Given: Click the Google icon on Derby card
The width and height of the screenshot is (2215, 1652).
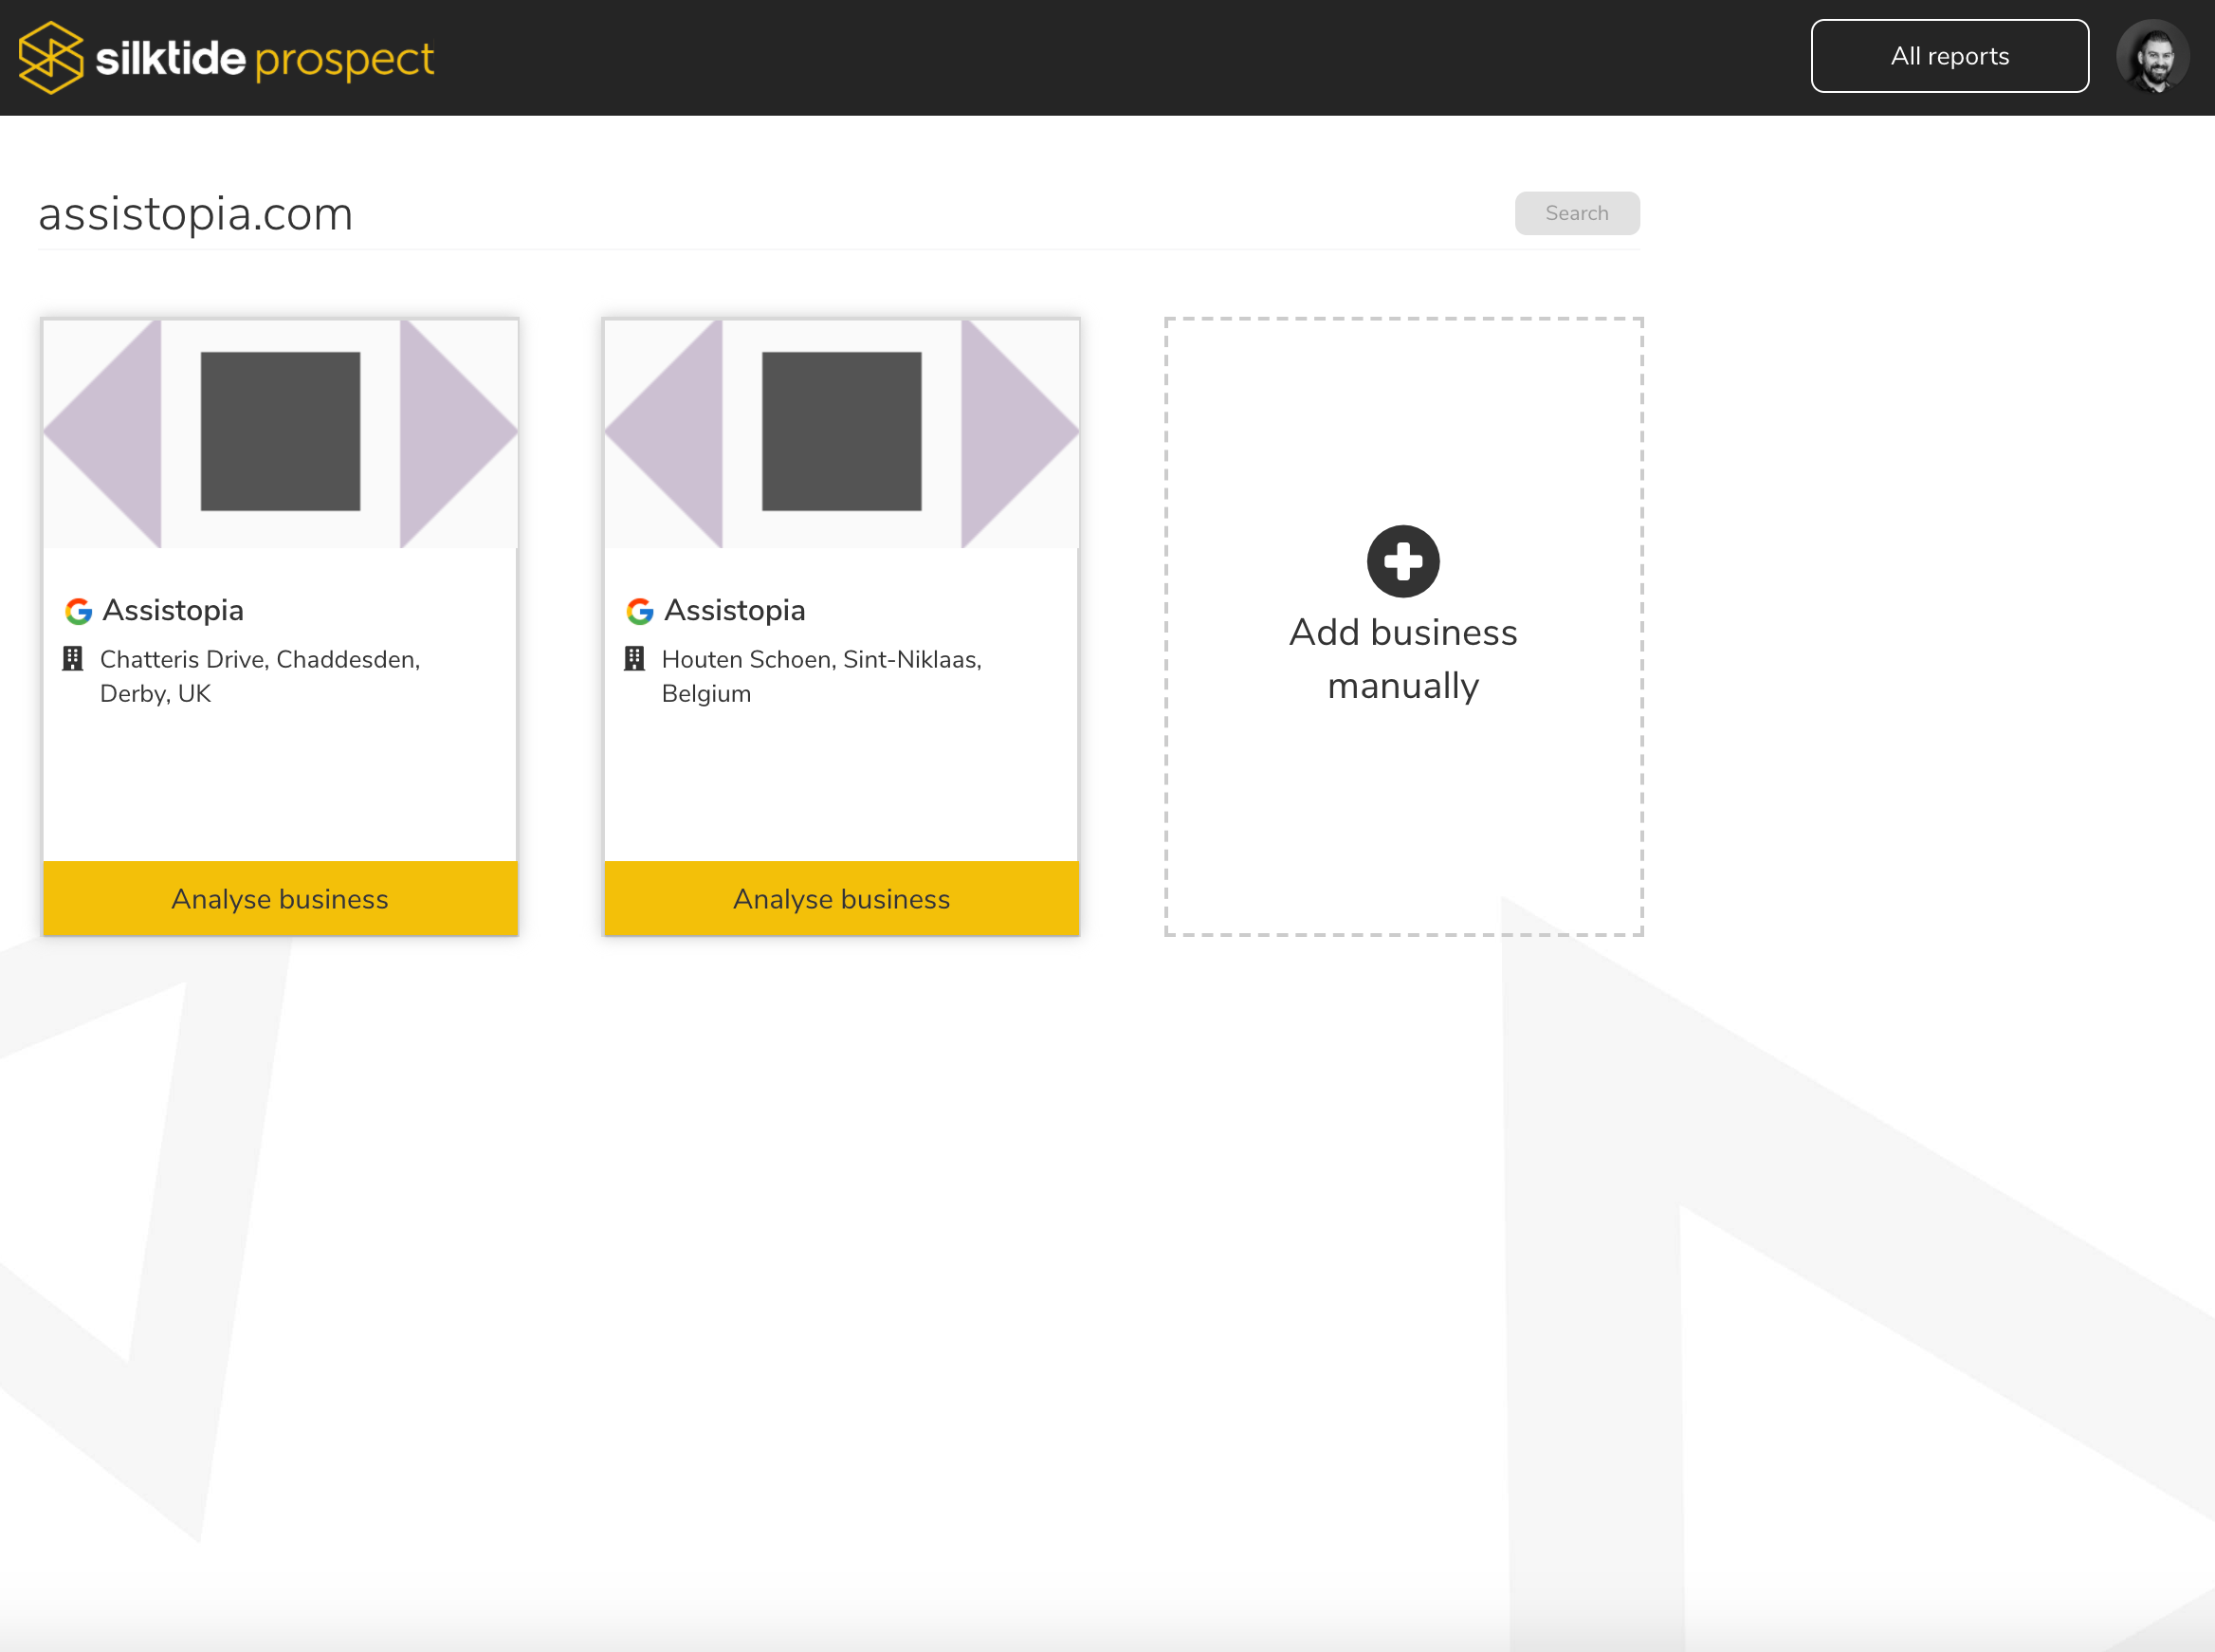Looking at the screenshot, I should (x=78, y=611).
